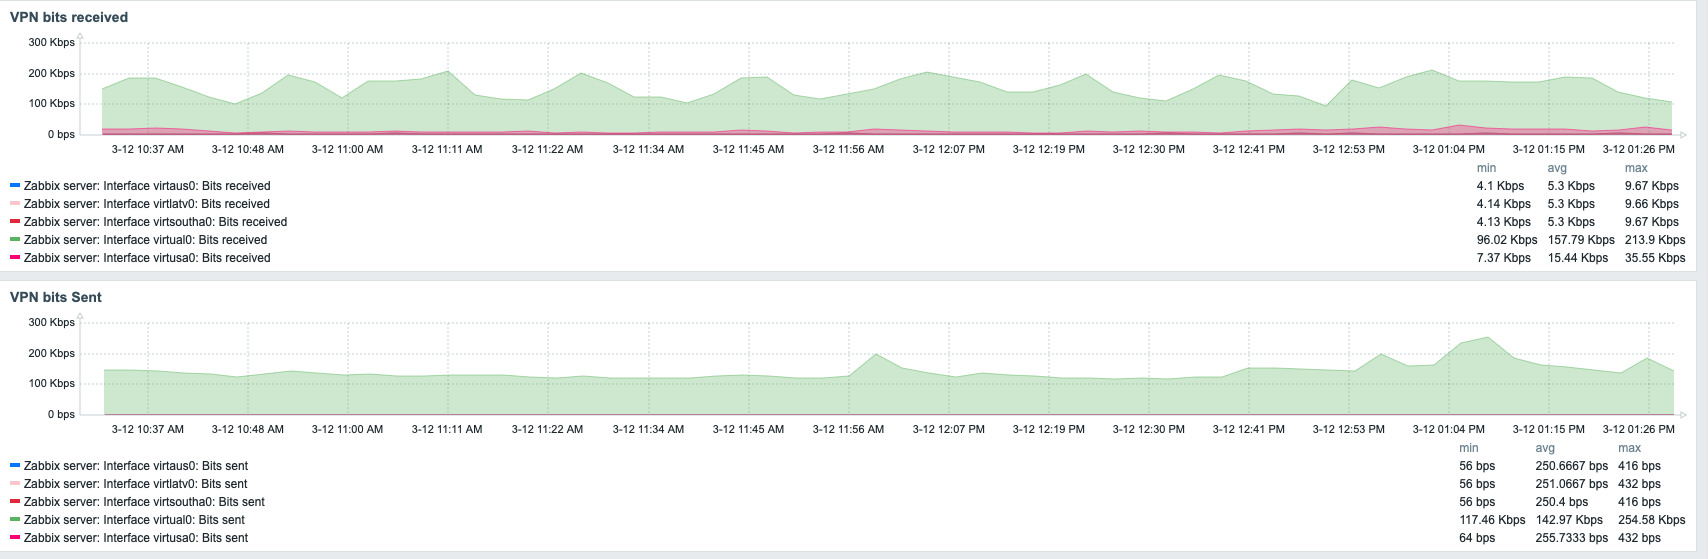Screen dimensions: 1708x559
Task: Click the green swatch for virtual0 Bits sent
Action: pos(15,519)
